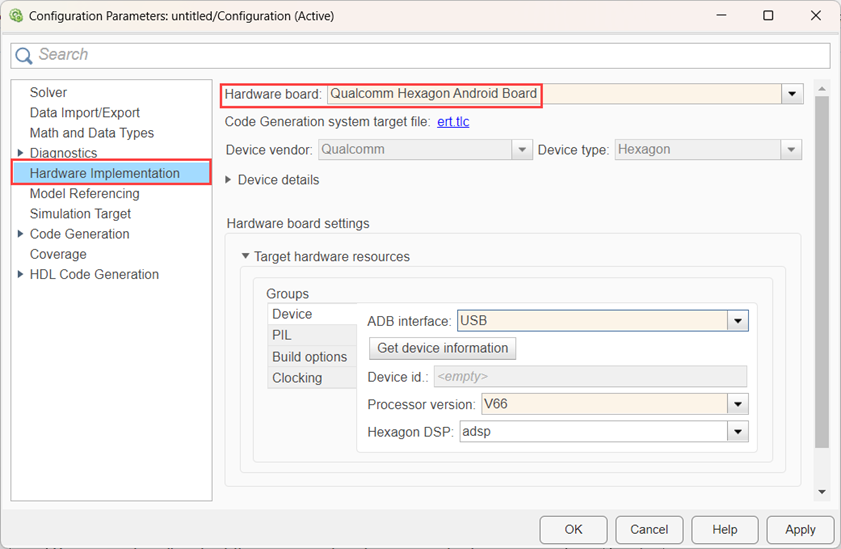Expand the Code Generation tree node
This screenshot has width=841, height=549.
pos(21,234)
